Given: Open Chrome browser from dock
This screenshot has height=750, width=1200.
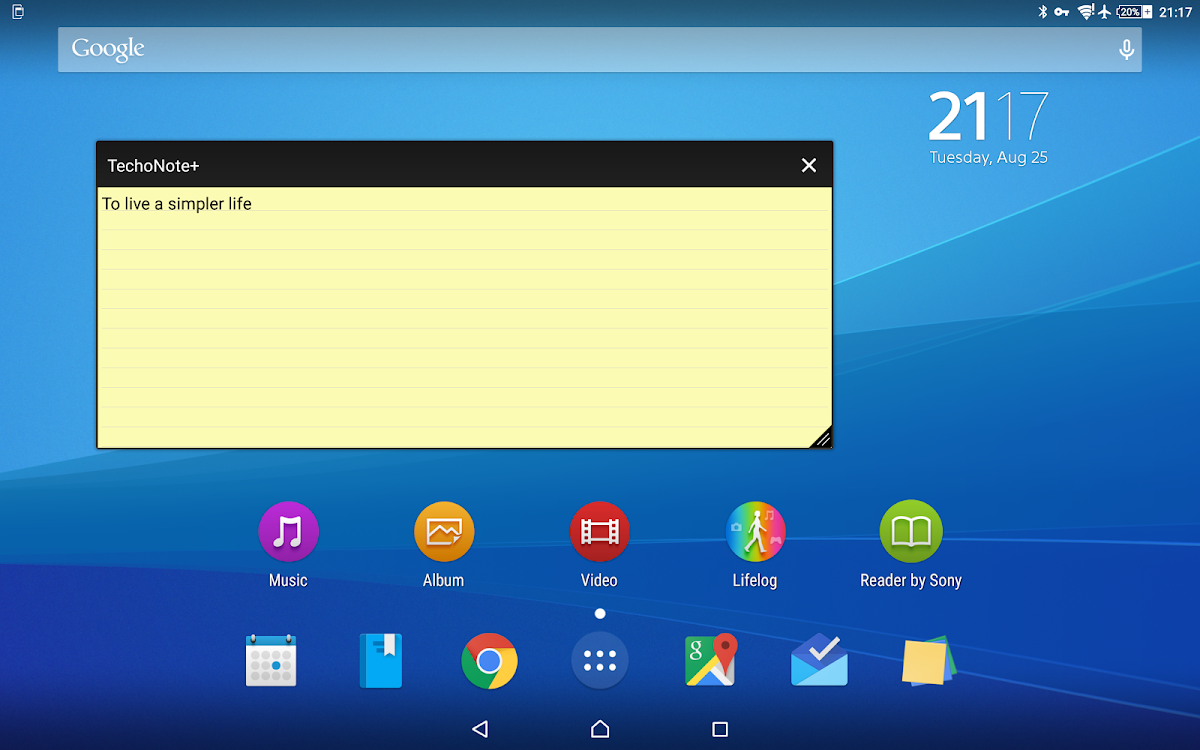Looking at the screenshot, I should (x=489, y=661).
